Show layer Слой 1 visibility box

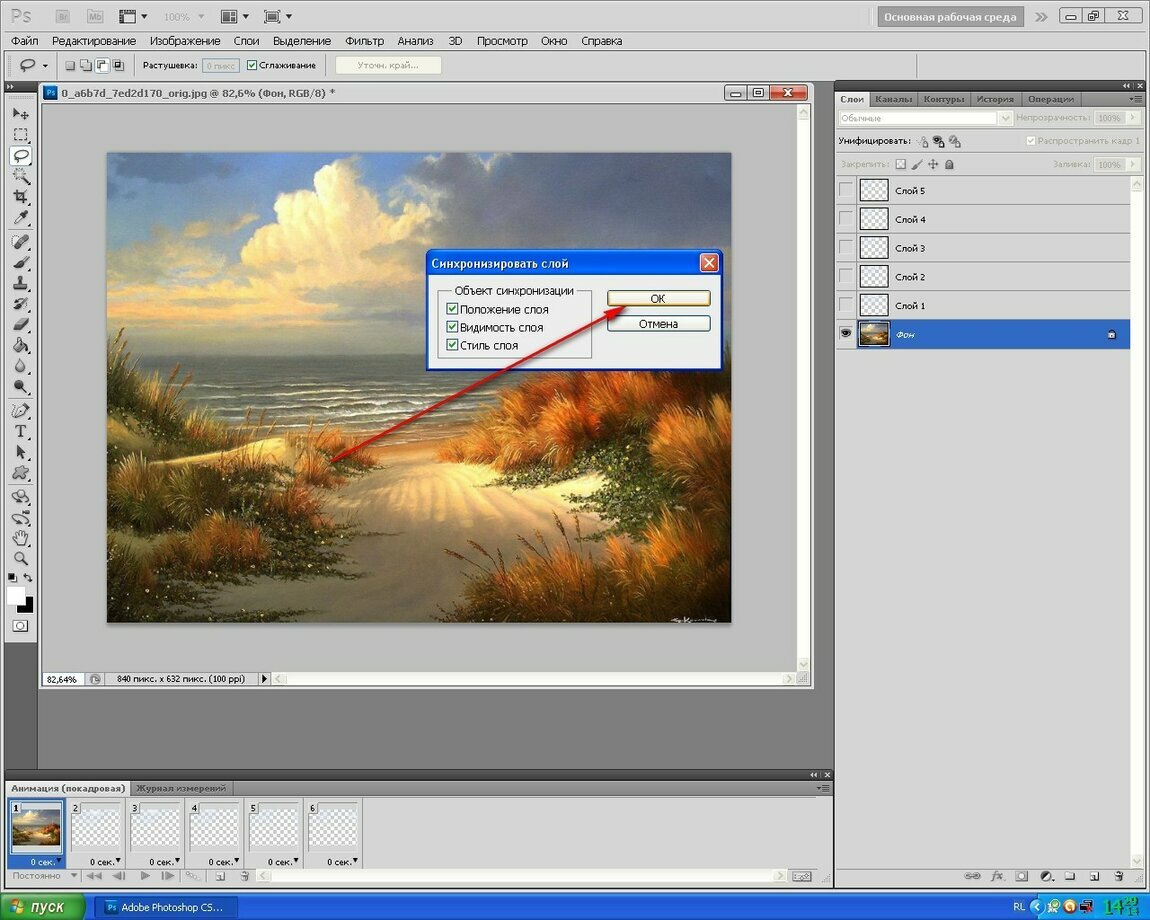click(846, 305)
